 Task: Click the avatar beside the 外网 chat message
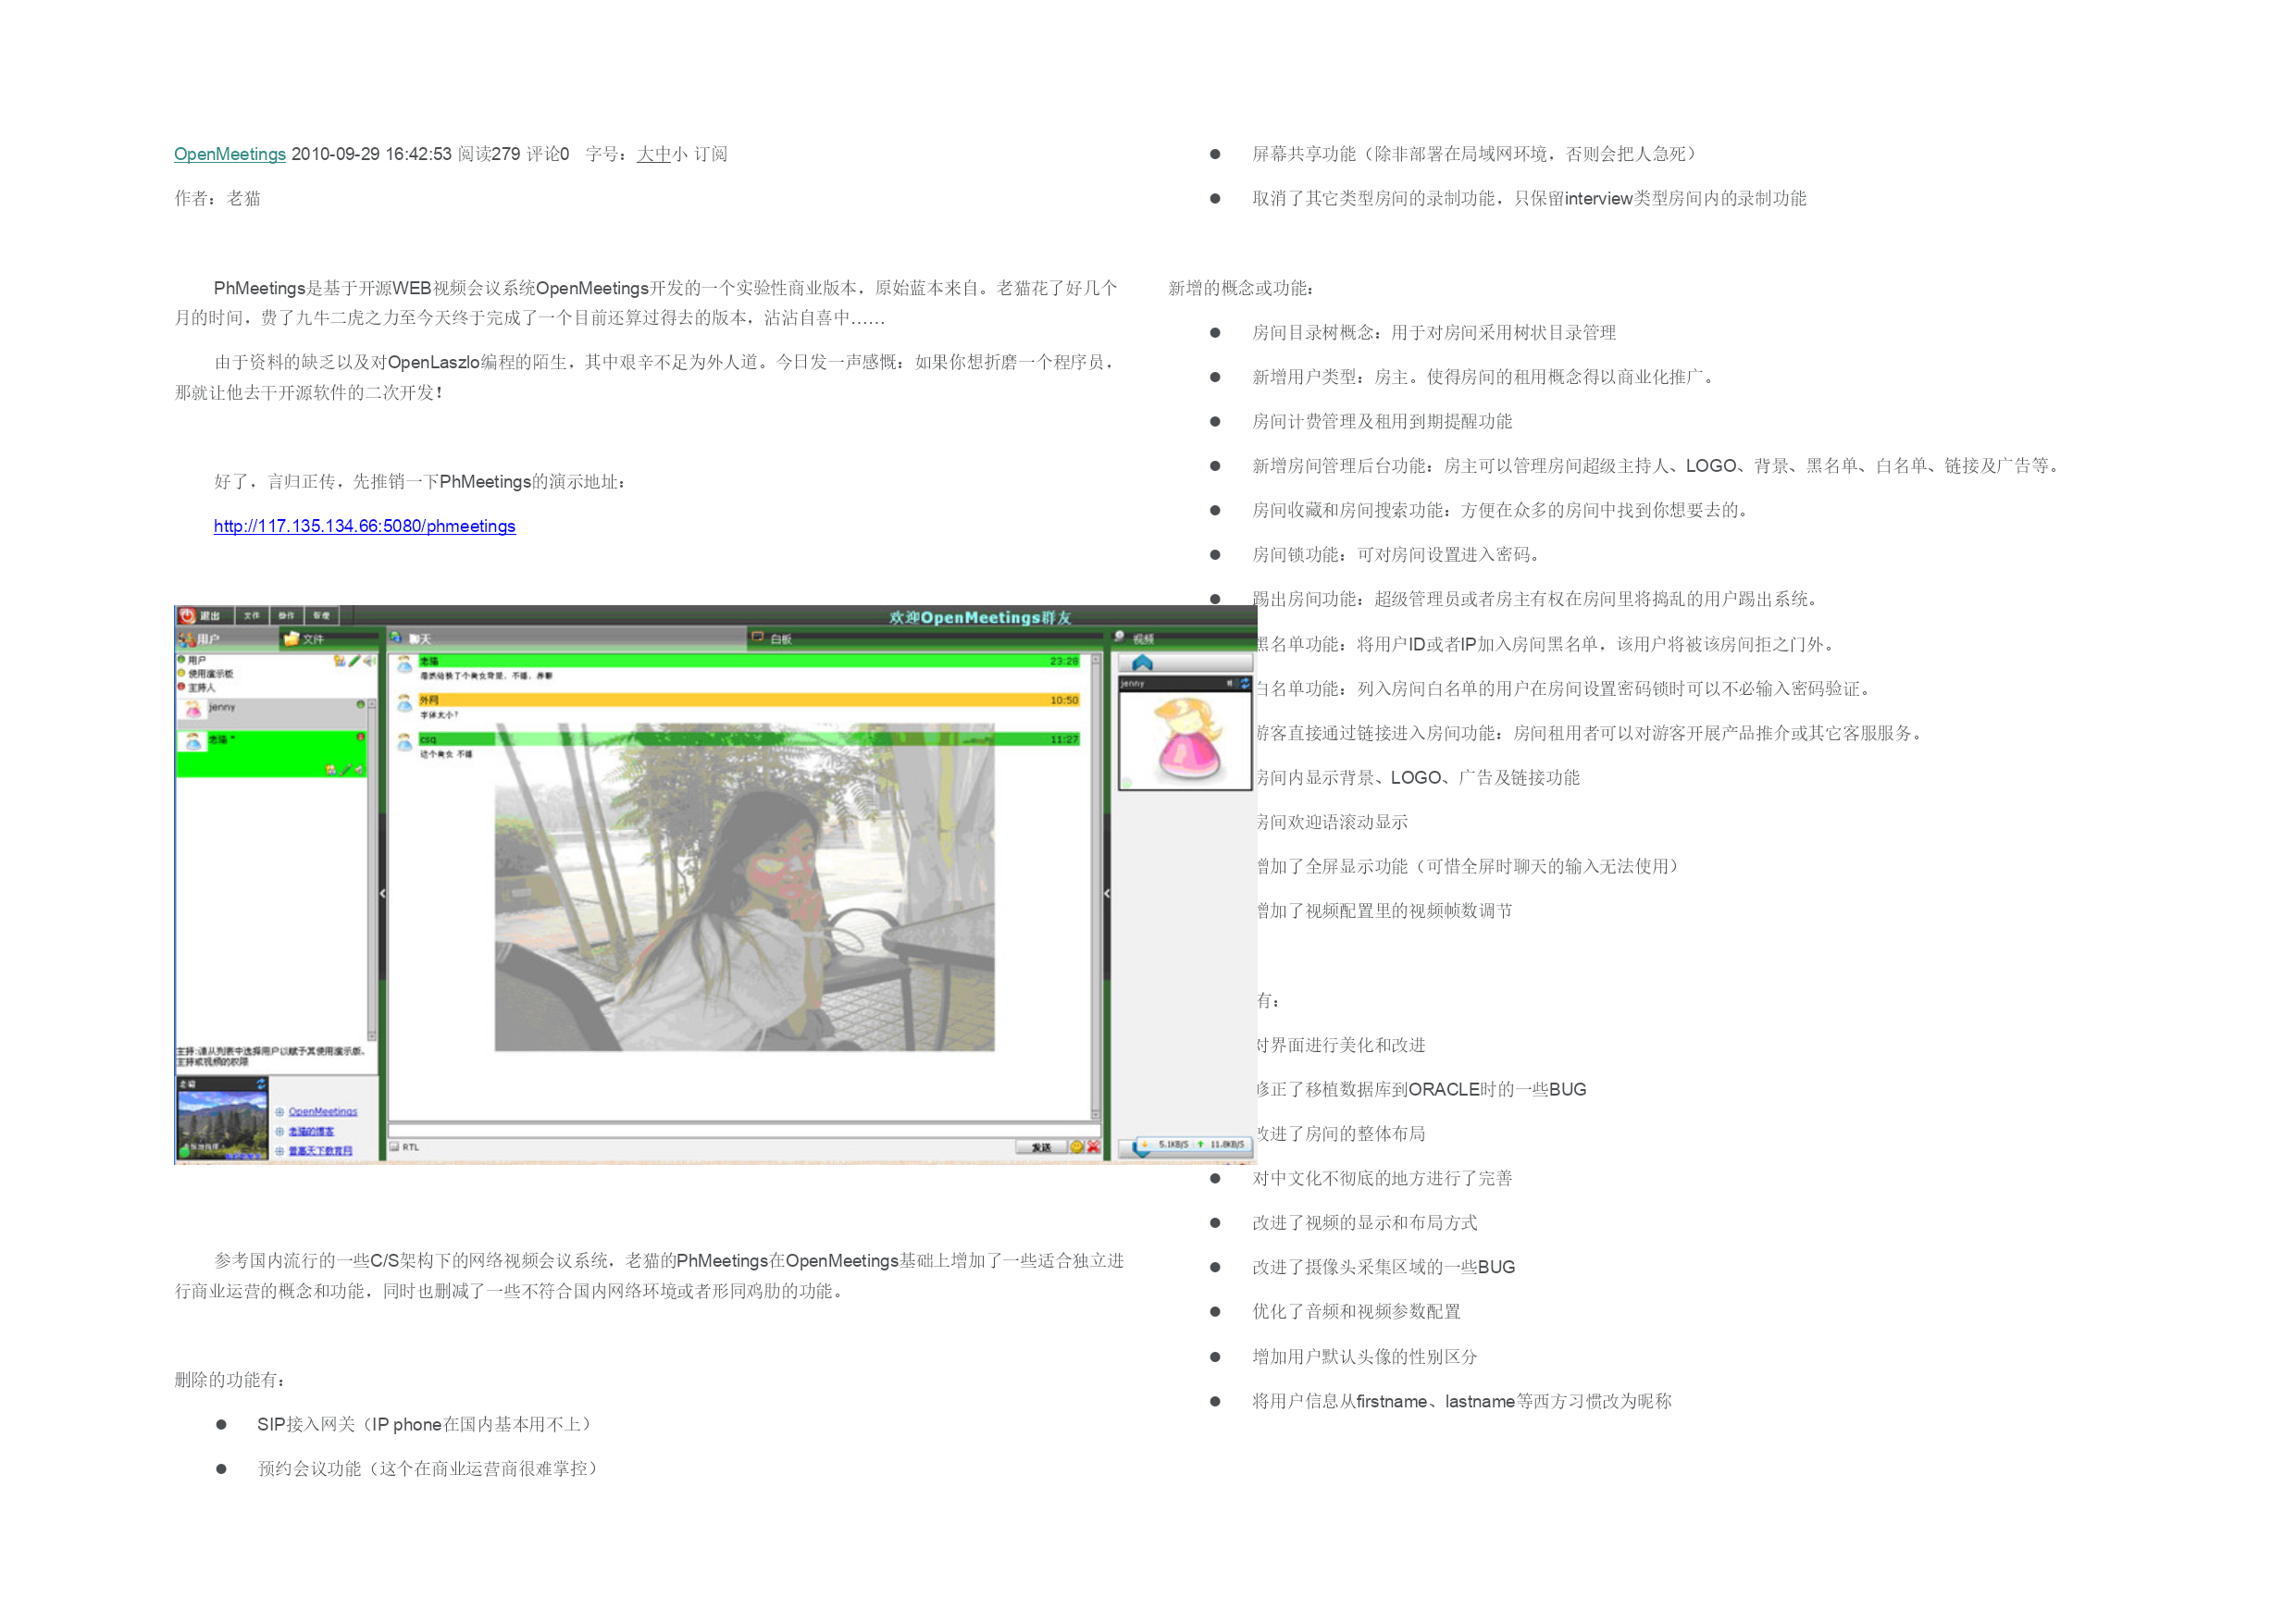(x=405, y=703)
